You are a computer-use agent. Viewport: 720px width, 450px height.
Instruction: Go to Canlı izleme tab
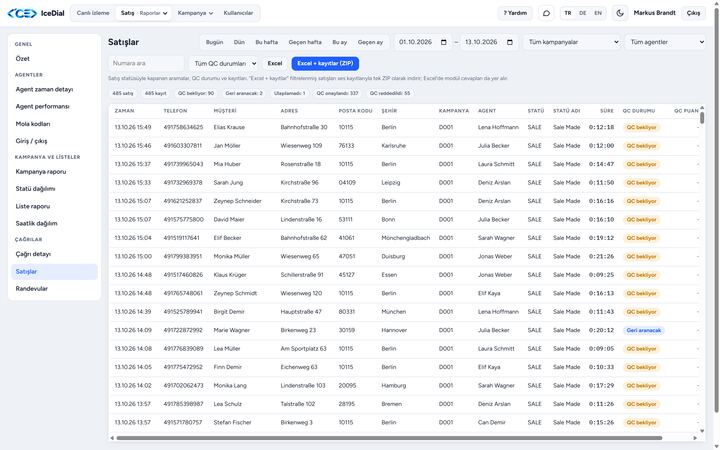(93, 13)
